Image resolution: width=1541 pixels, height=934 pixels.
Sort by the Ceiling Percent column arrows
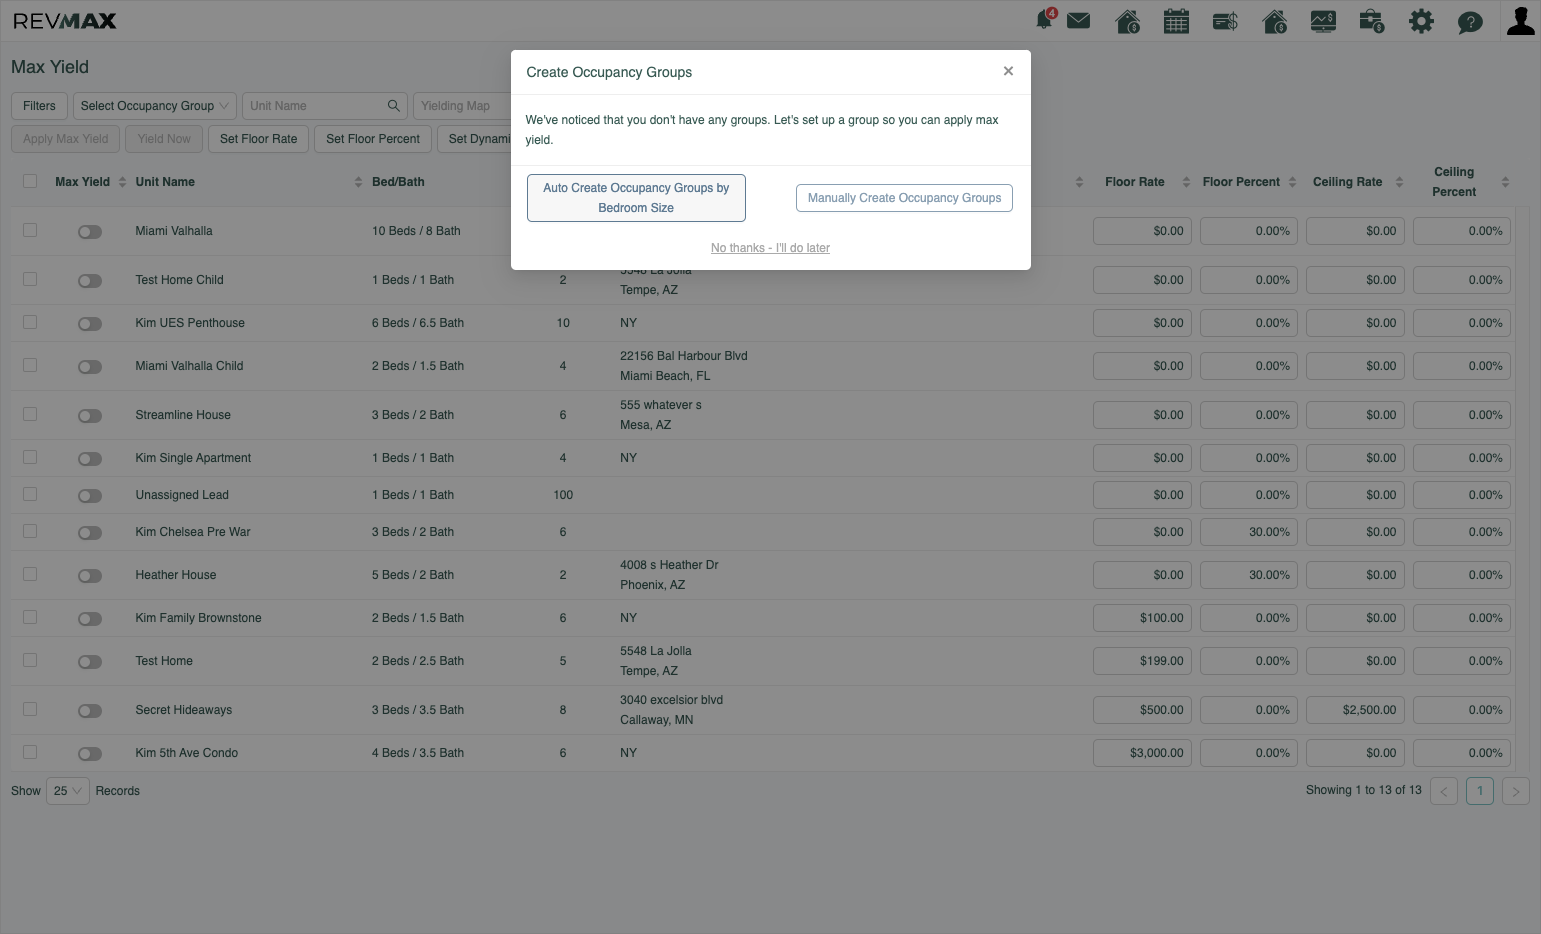pyautogui.click(x=1505, y=182)
